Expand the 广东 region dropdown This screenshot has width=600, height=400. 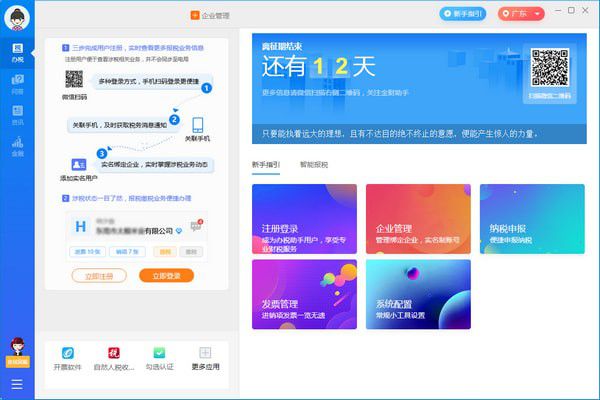[x=521, y=14]
